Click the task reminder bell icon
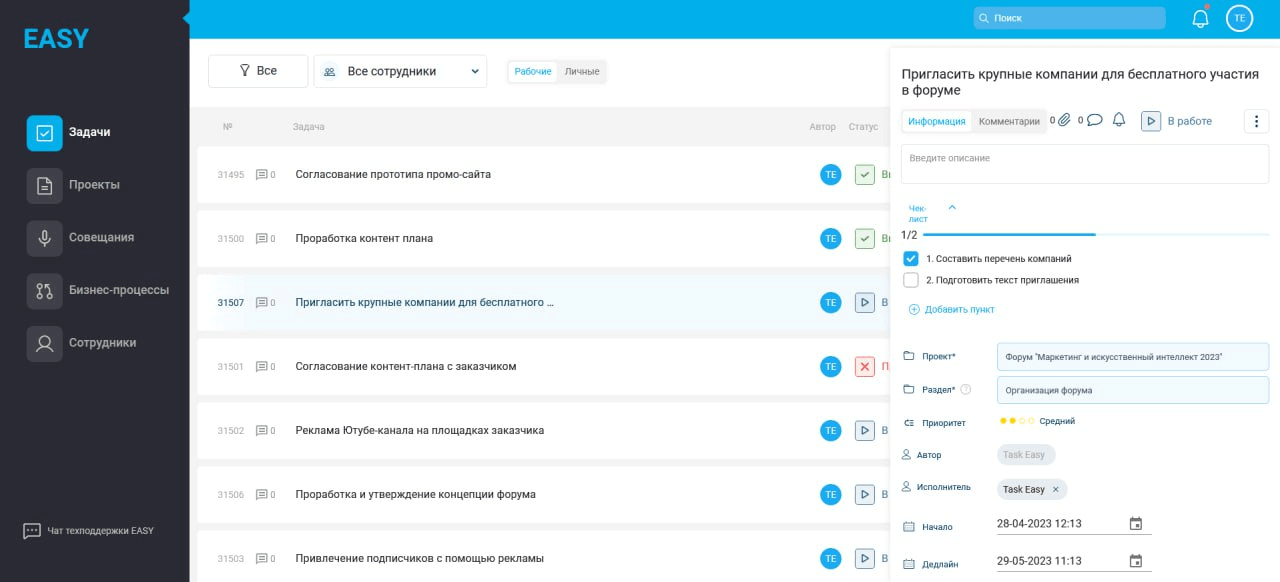1280x582 pixels. coord(1119,120)
